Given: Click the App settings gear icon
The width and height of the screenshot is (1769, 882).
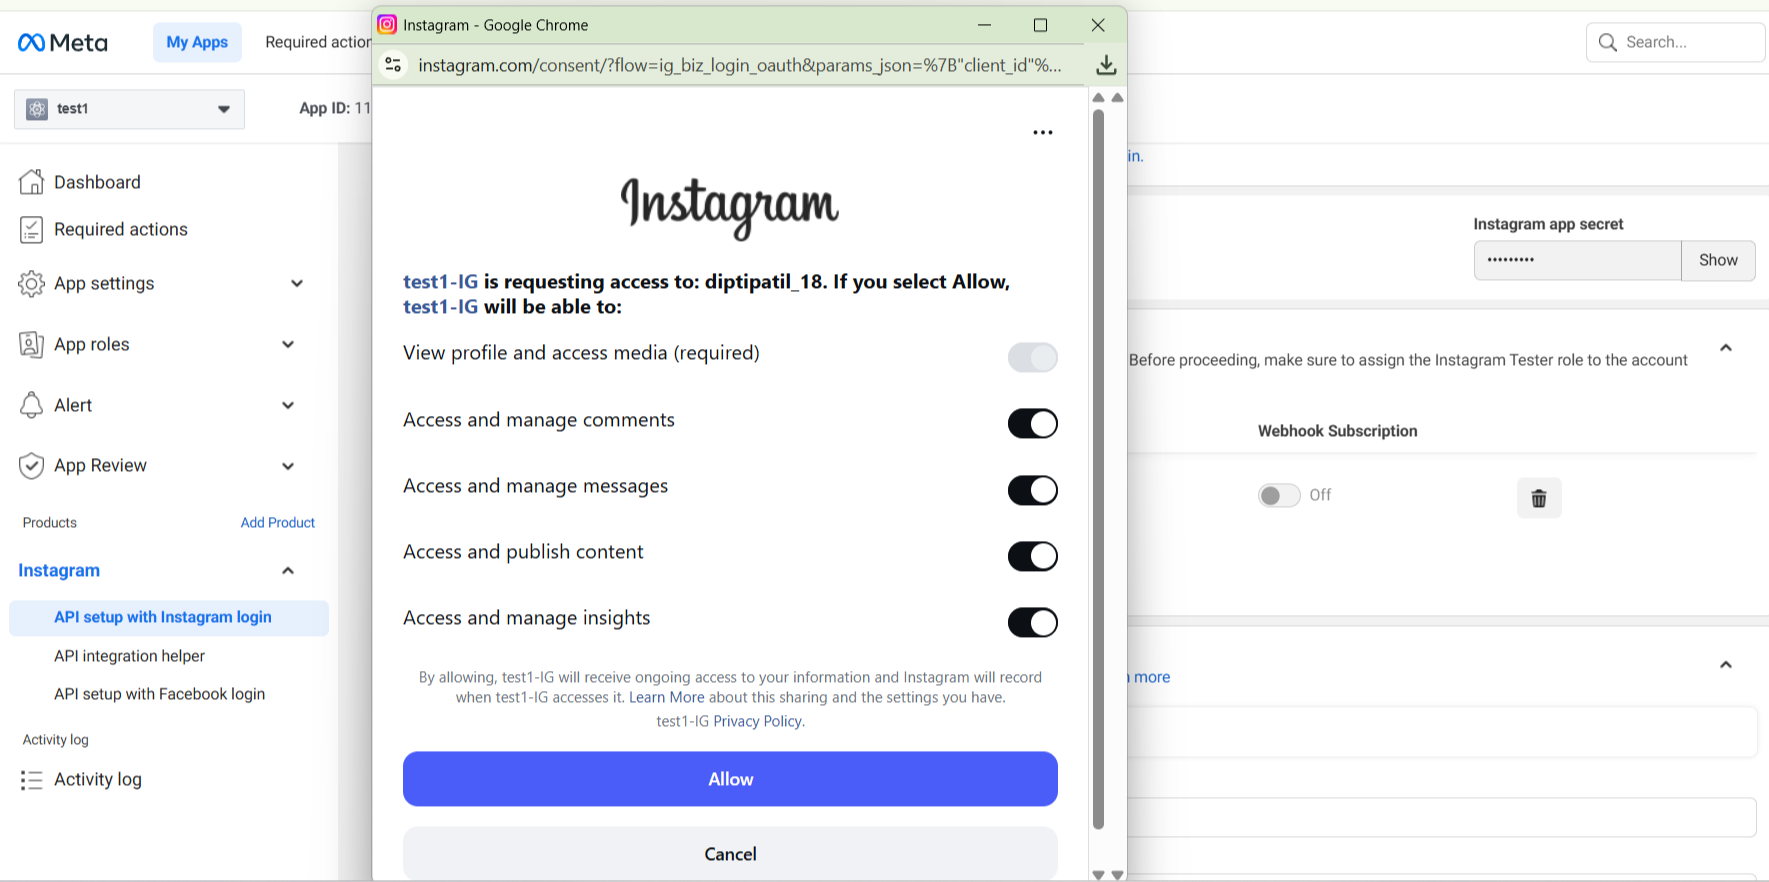Looking at the screenshot, I should pos(31,284).
